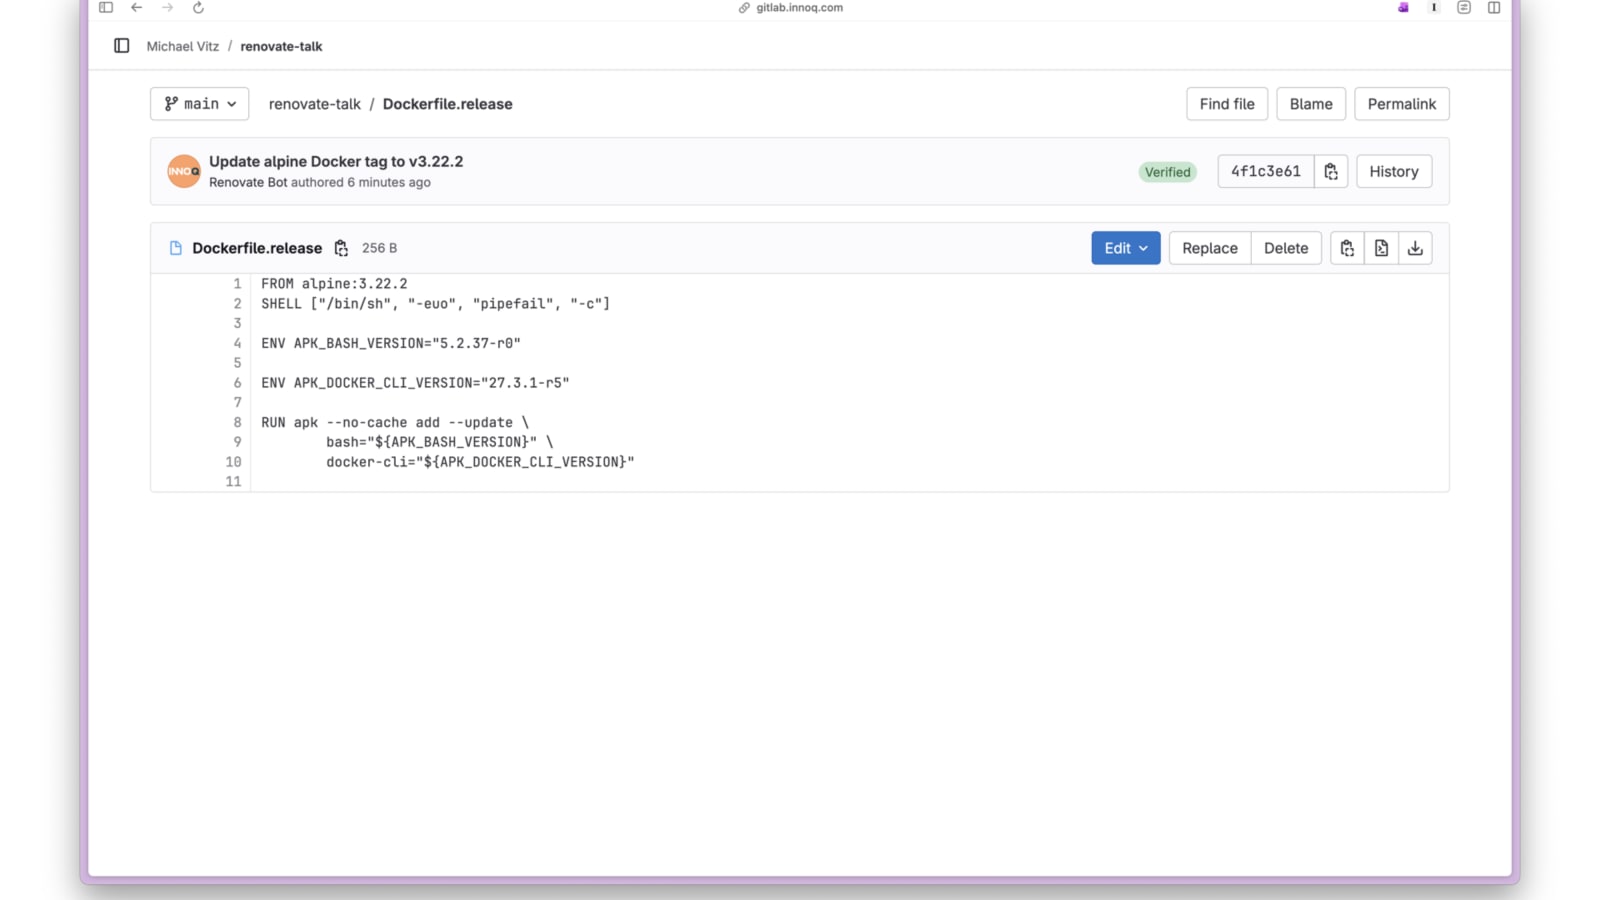The image size is (1600, 900).
Task: Open raw file view icon
Action: click(1381, 248)
